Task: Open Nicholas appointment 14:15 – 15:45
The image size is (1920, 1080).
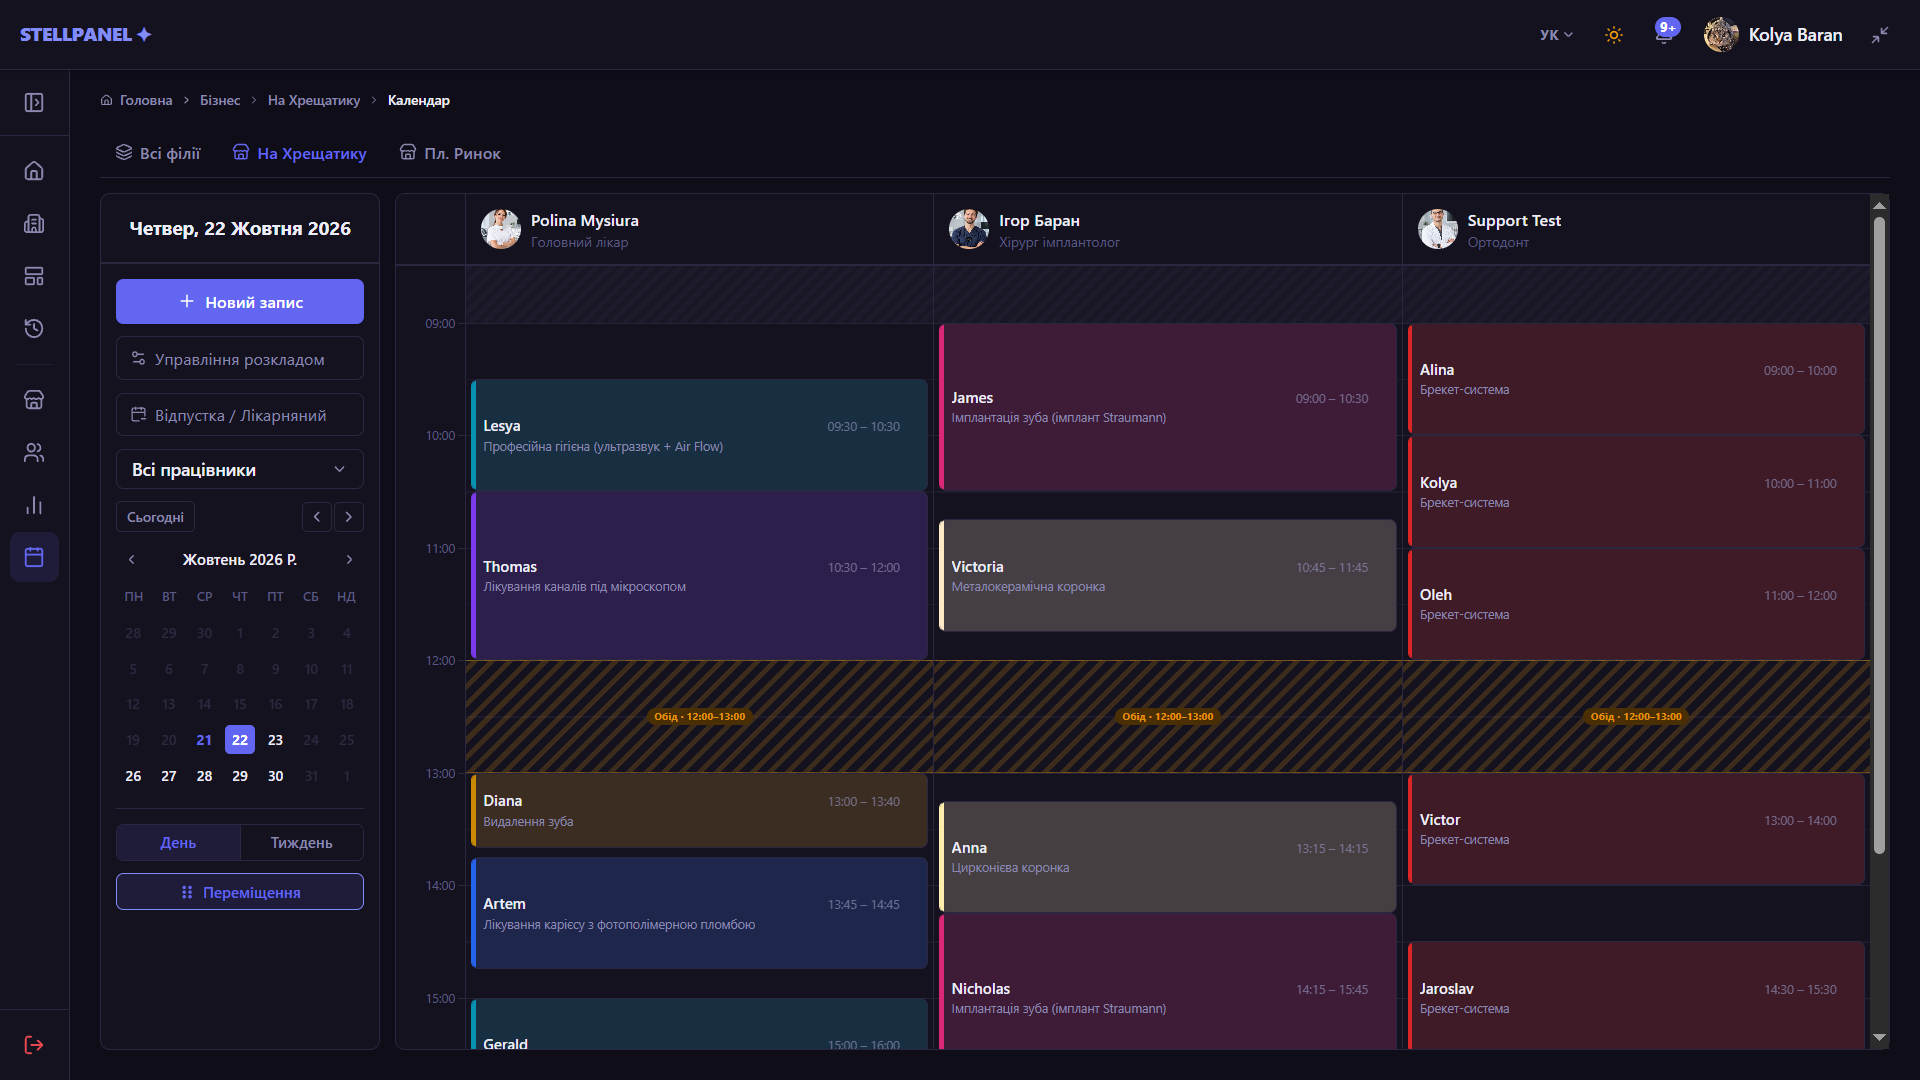Action: click(1167, 982)
